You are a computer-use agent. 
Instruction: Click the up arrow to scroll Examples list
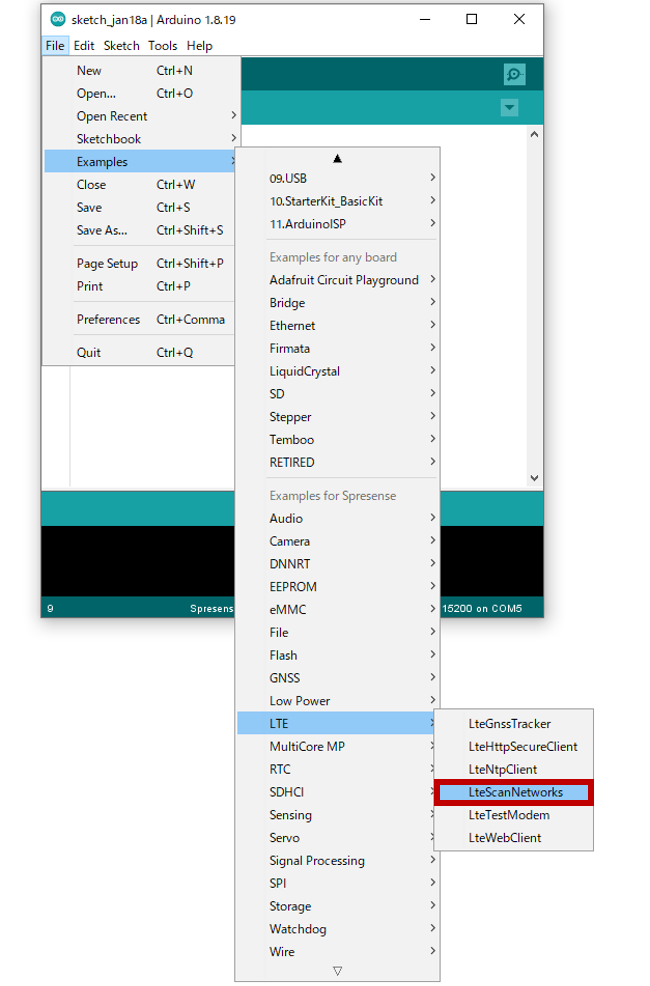click(338, 158)
